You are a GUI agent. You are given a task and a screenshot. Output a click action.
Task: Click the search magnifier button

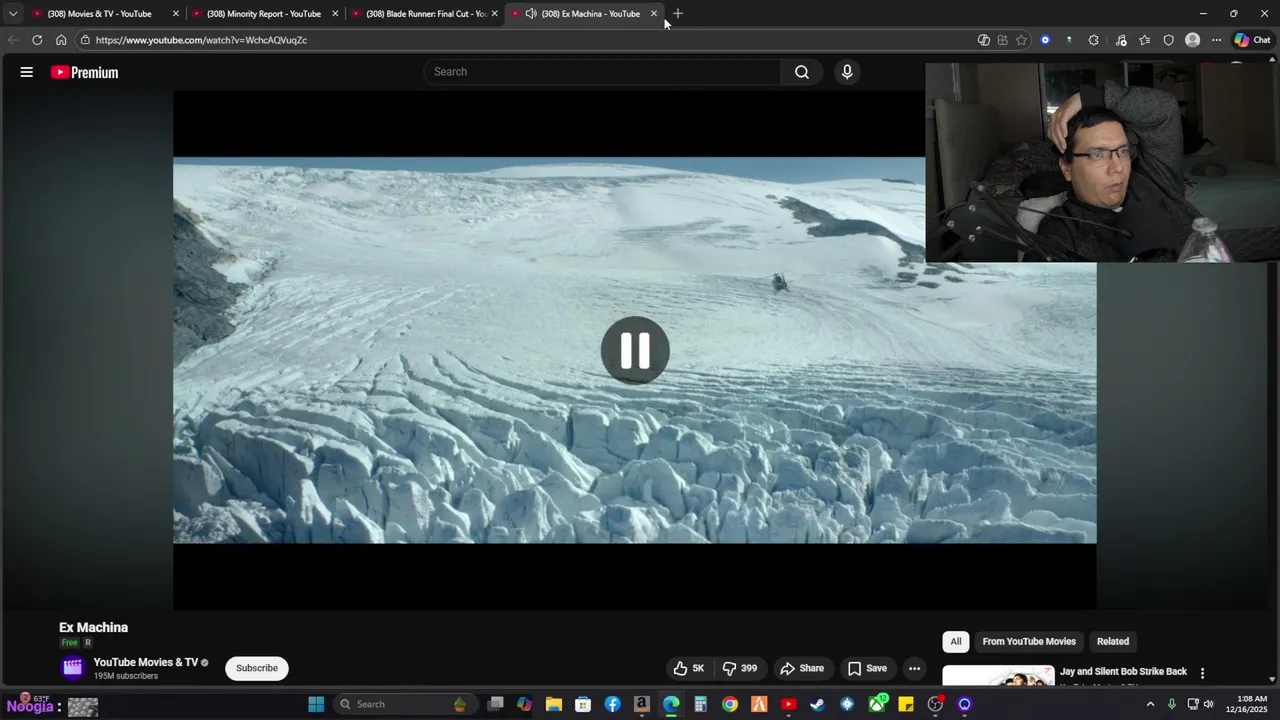[x=802, y=72]
